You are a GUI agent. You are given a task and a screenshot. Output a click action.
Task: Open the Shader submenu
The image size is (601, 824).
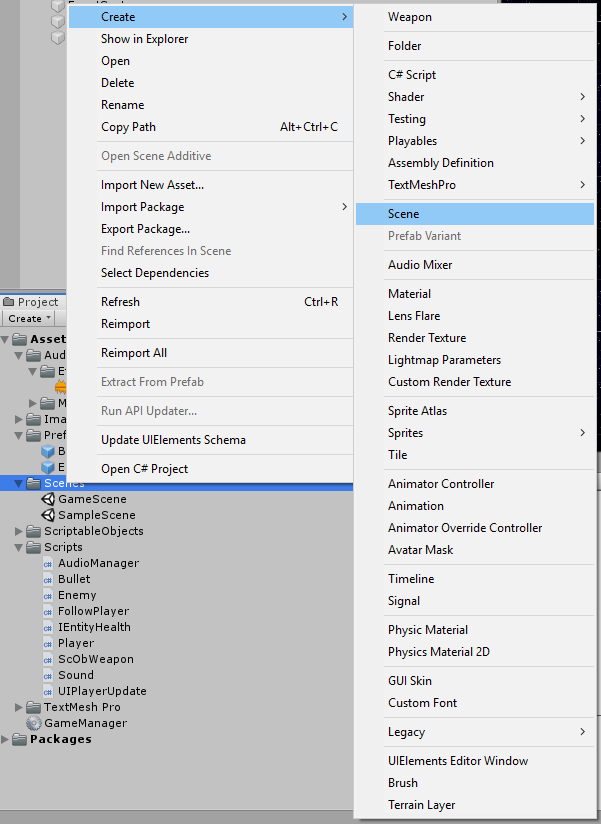[475, 97]
